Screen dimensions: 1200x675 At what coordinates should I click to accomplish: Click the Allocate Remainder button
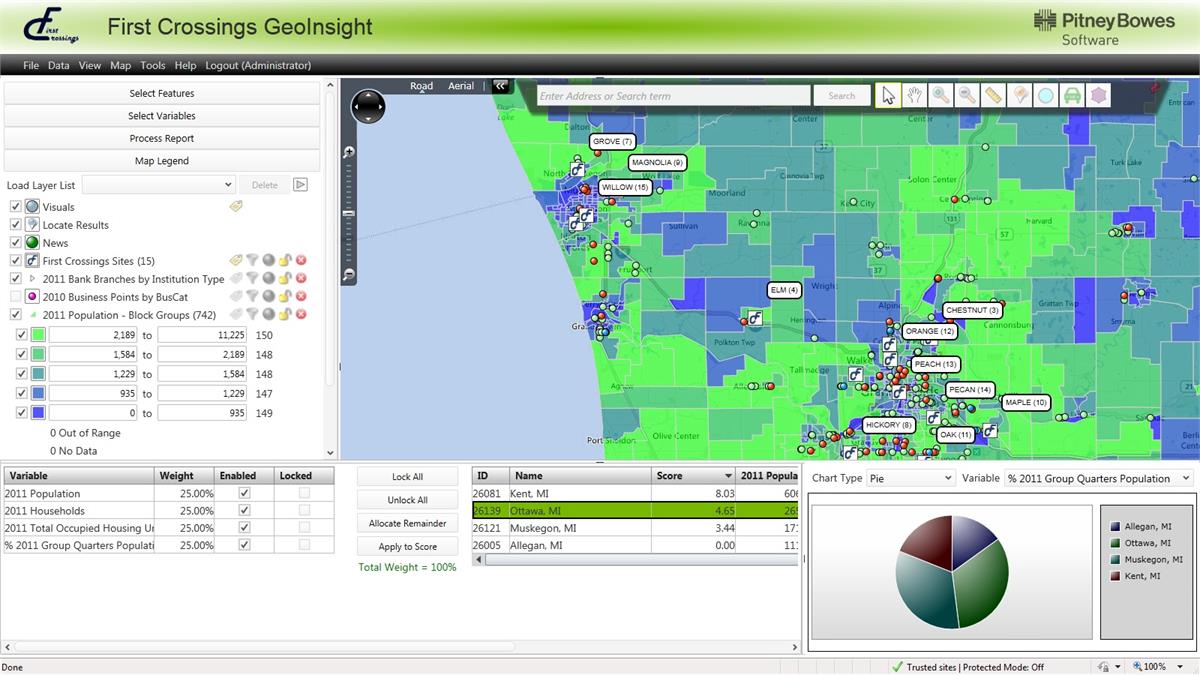pos(407,523)
